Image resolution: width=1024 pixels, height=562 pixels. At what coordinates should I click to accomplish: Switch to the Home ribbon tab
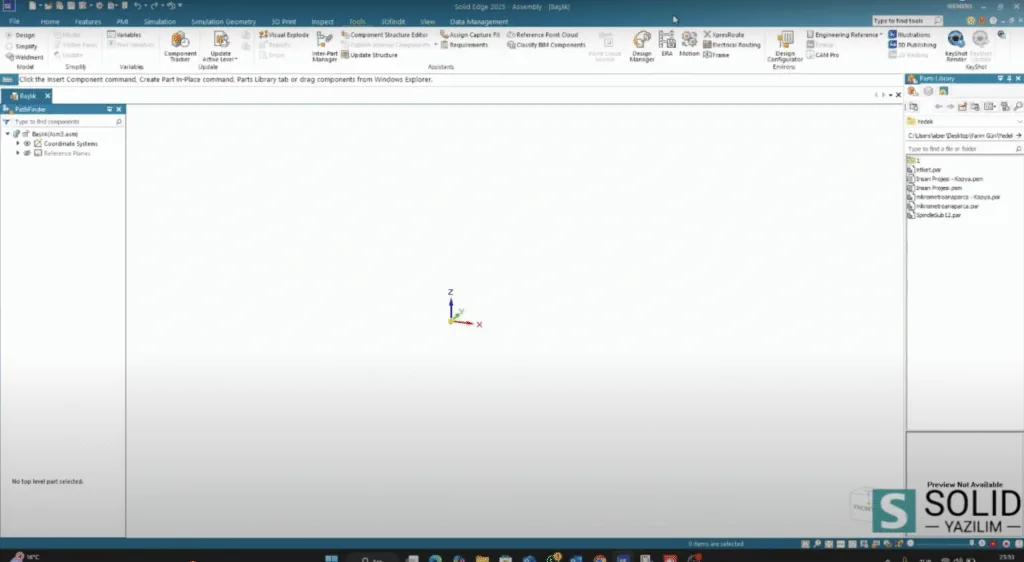[x=50, y=22]
